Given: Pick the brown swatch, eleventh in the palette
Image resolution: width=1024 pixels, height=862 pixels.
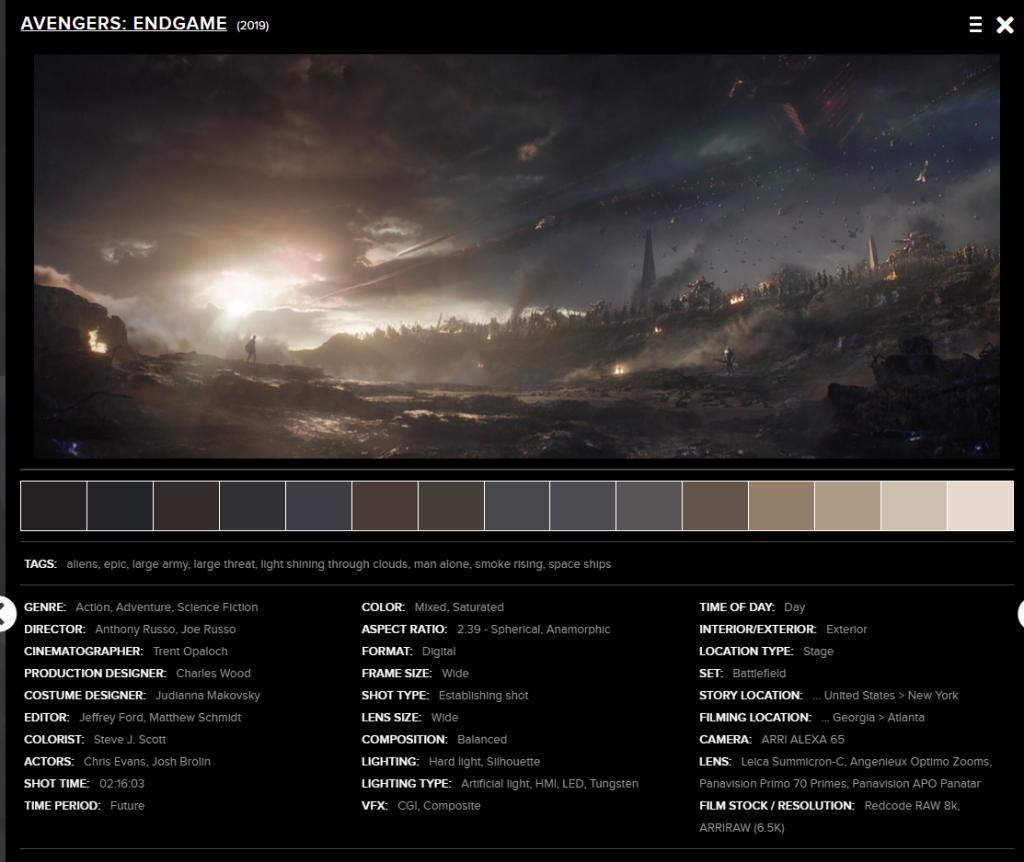Looking at the screenshot, I should click(x=715, y=505).
